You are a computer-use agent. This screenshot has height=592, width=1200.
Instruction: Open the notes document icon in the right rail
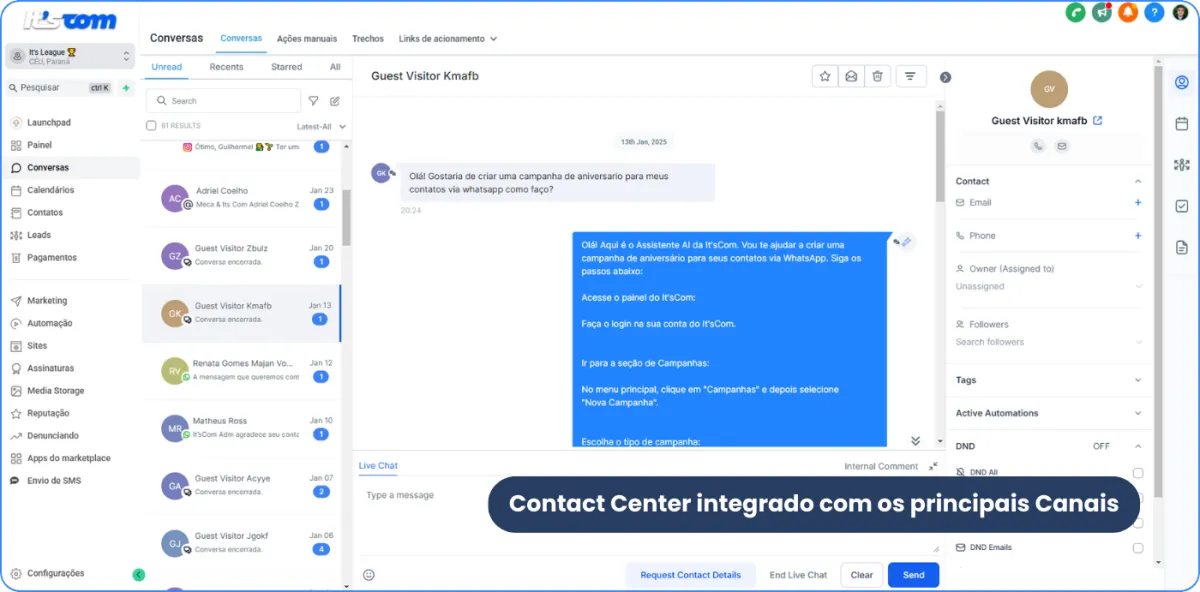tap(1181, 247)
